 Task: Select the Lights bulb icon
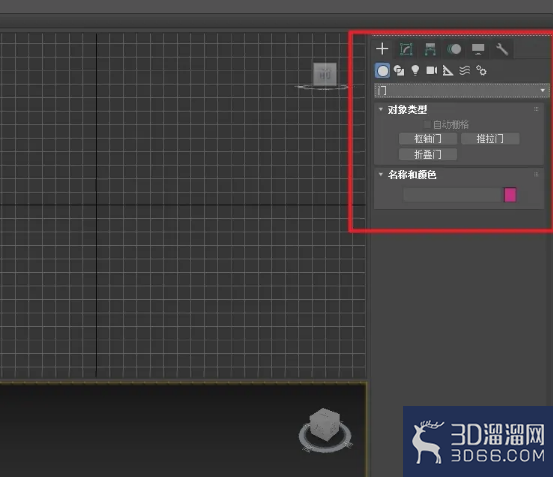[415, 71]
